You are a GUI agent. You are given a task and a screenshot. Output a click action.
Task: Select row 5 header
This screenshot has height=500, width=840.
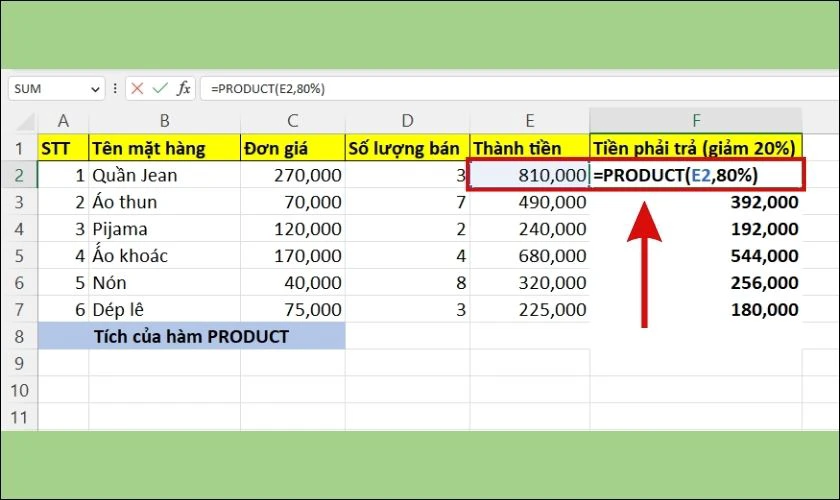(19, 256)
